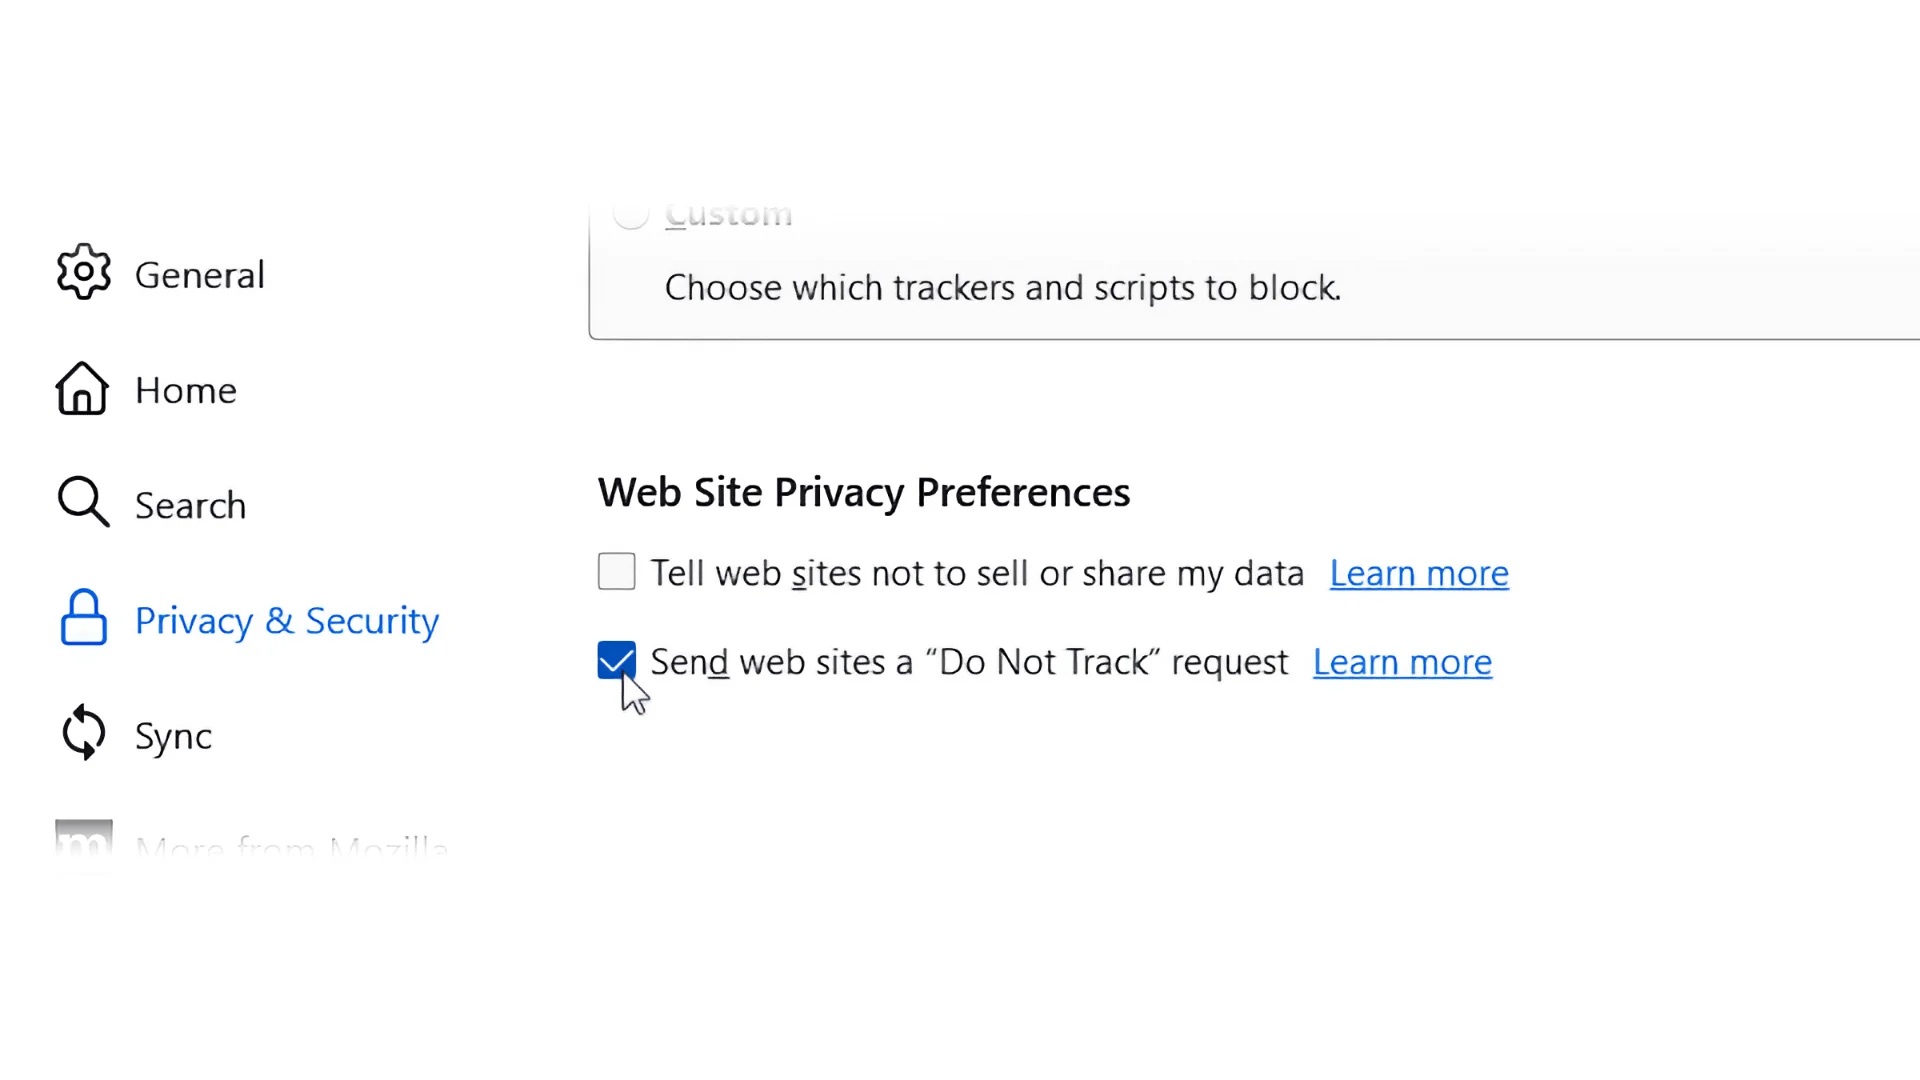Learn more about selling data option
The height and width of the screenshot is (1080, 1920).
coord(1419,572)
